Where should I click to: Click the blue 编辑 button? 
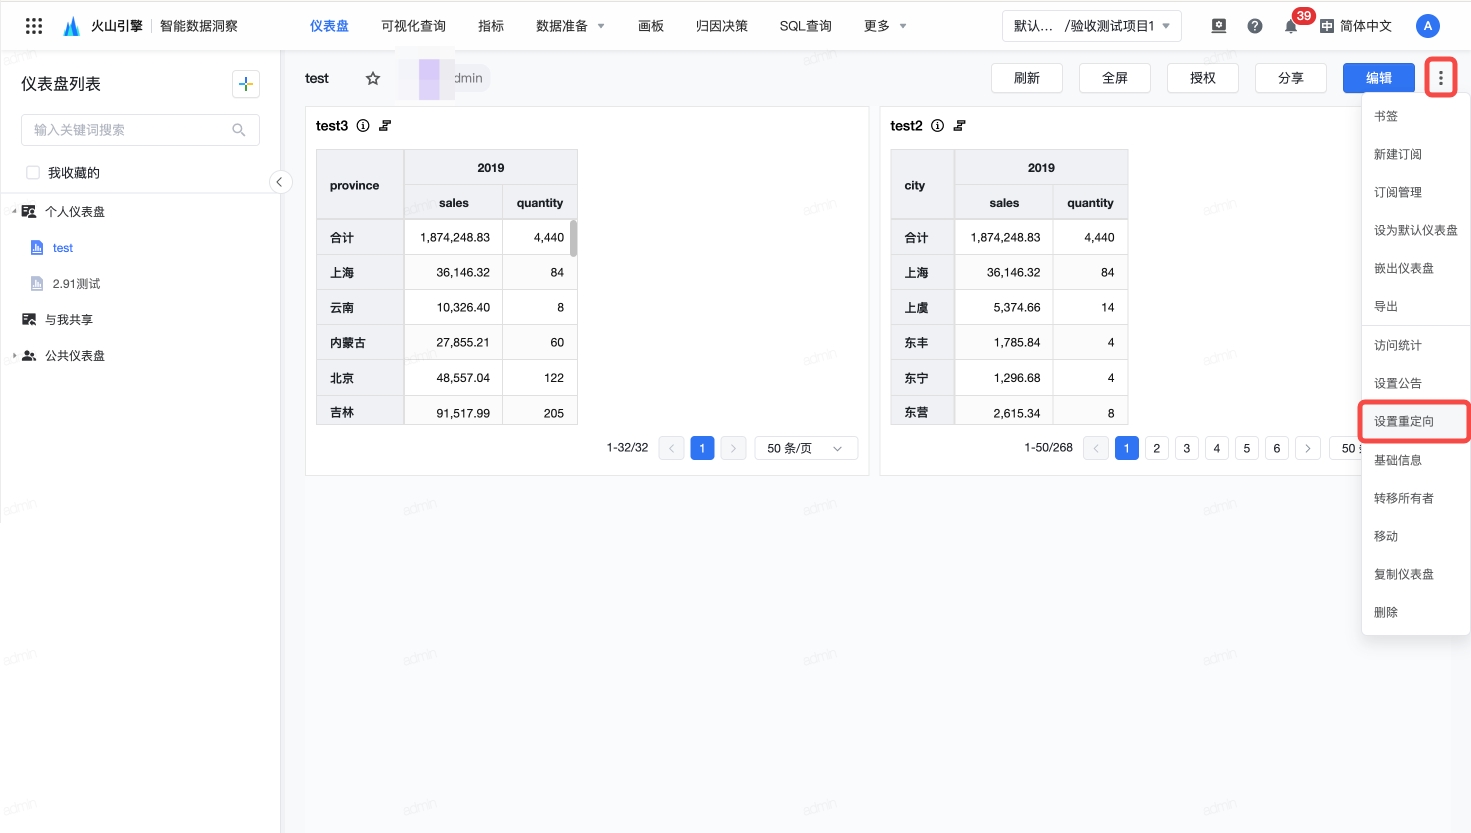click(1378, 78)
